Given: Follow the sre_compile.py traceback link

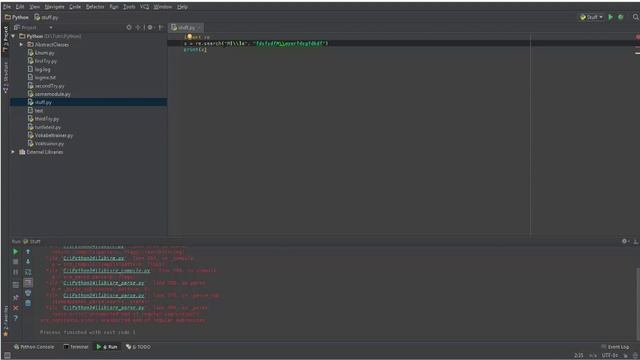Looking at the screenshot, I should [107, 271].
